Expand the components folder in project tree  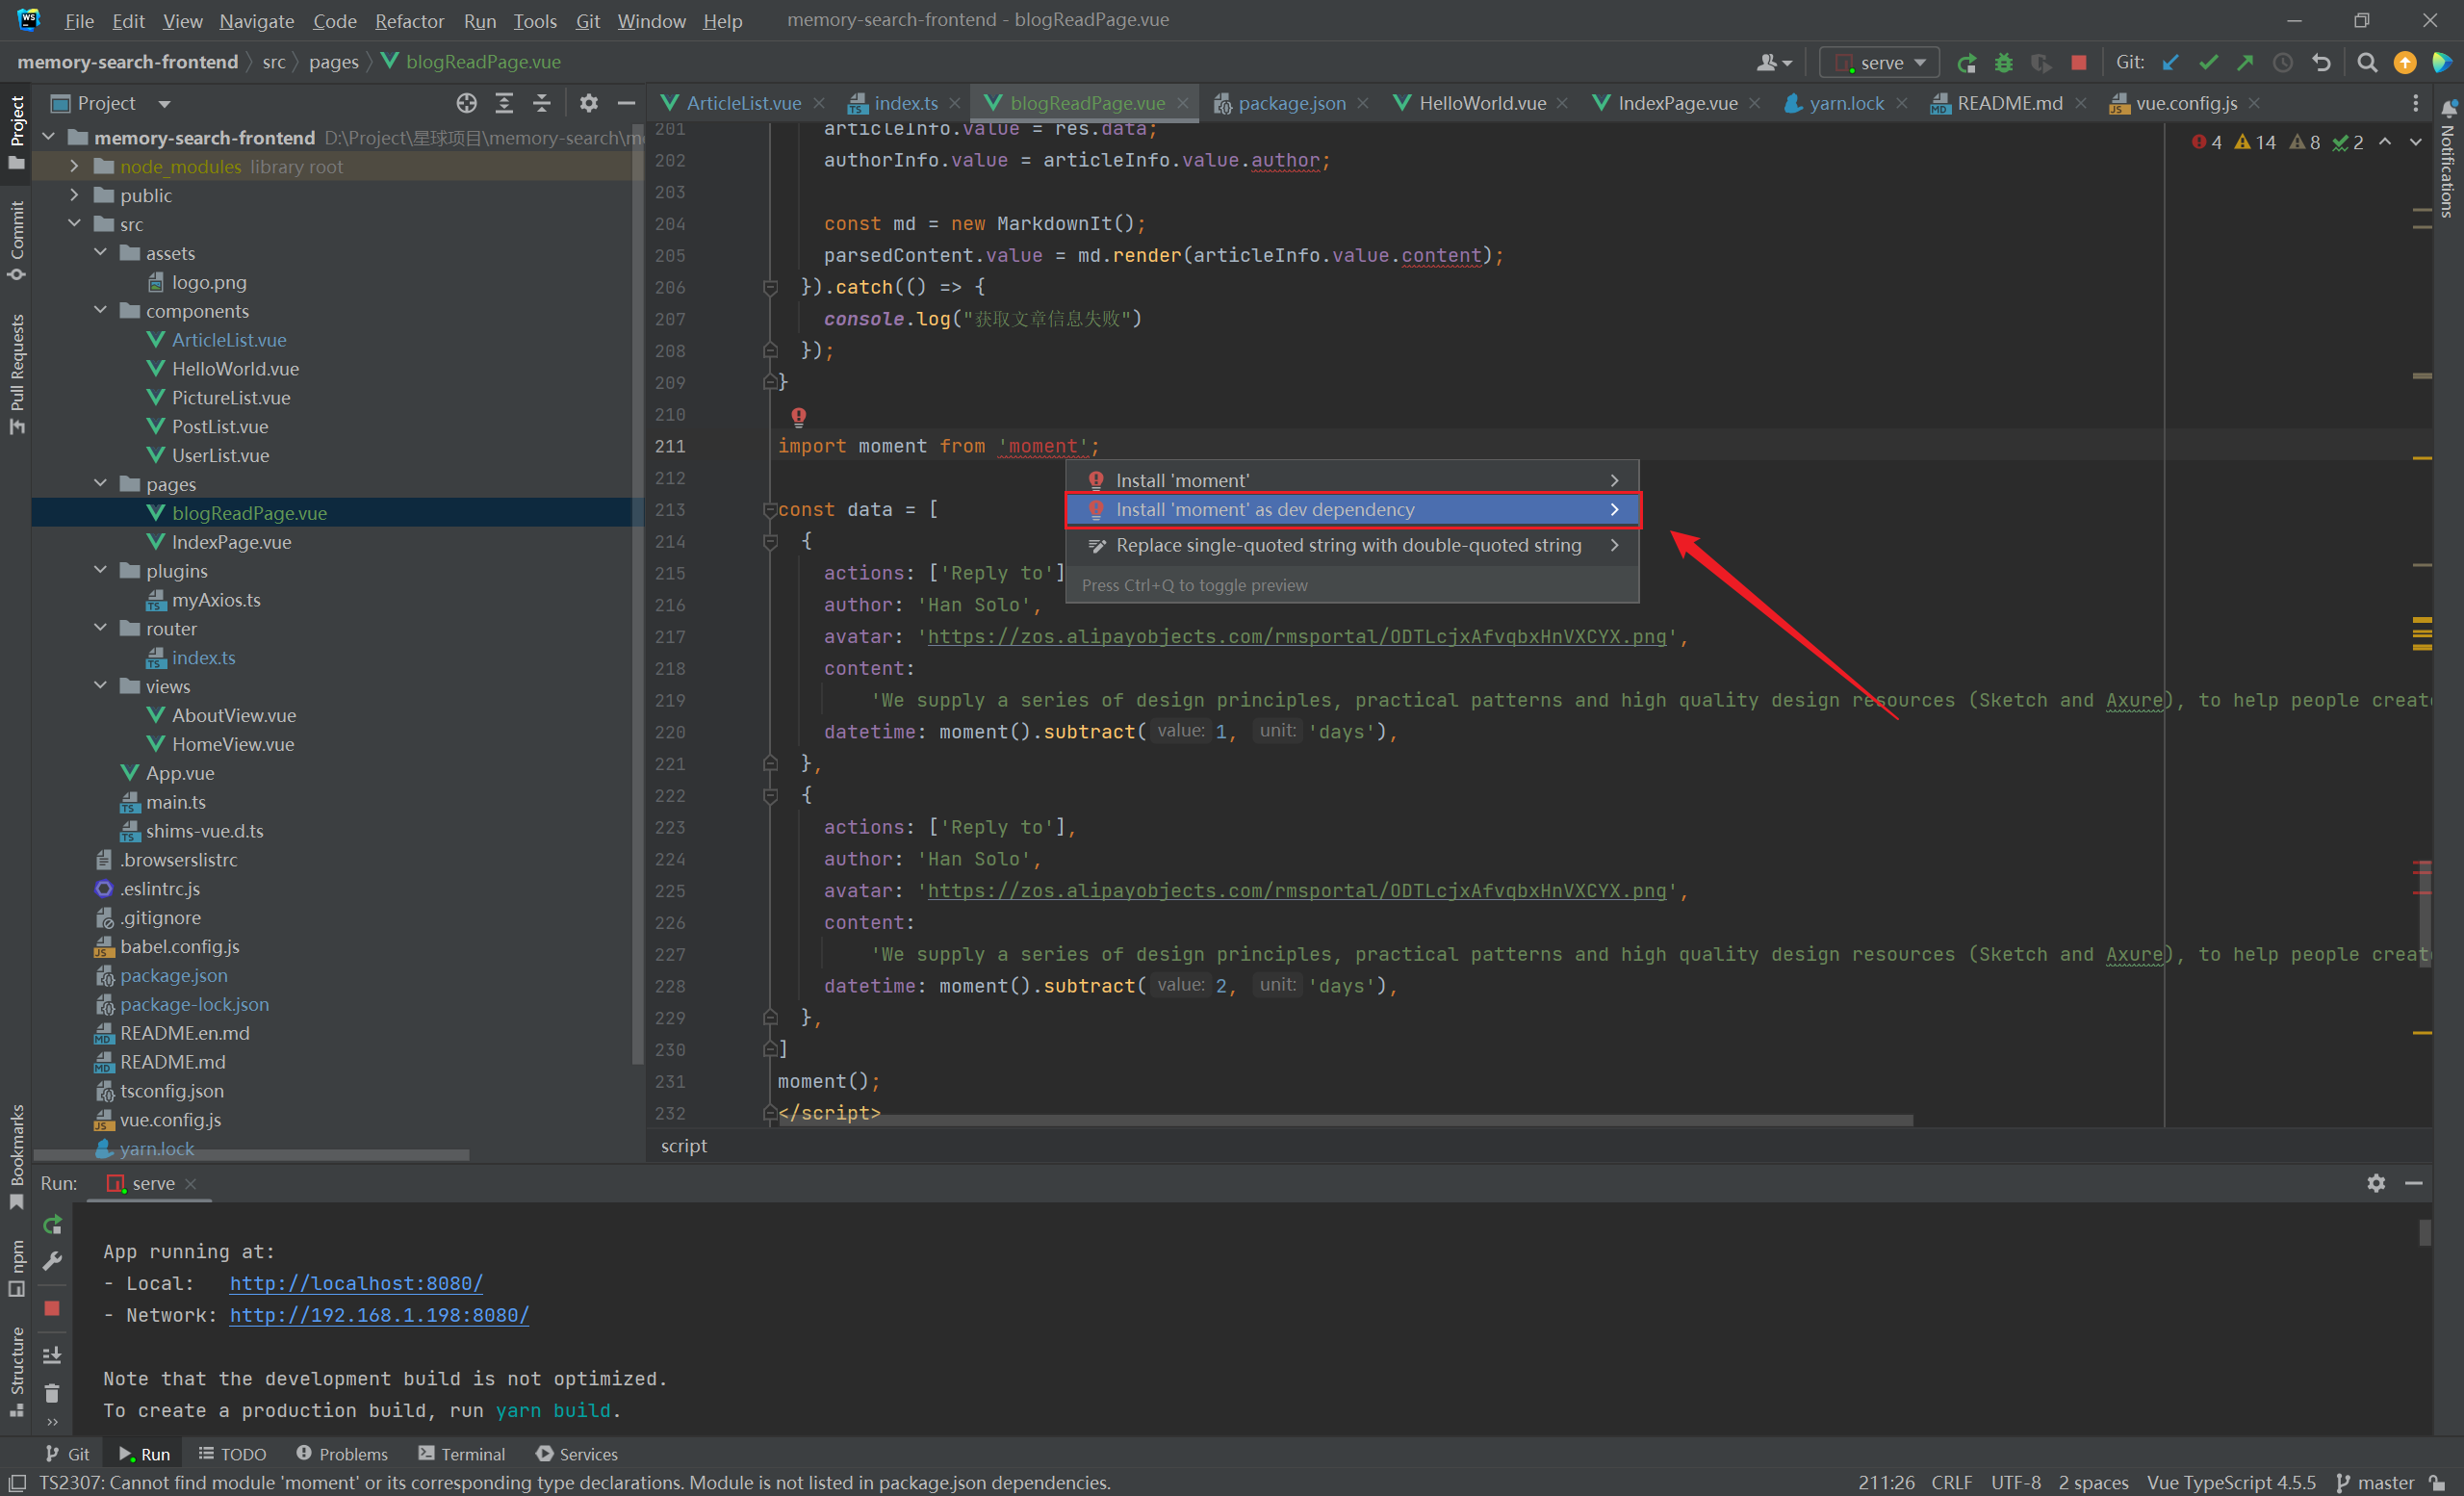100,310
